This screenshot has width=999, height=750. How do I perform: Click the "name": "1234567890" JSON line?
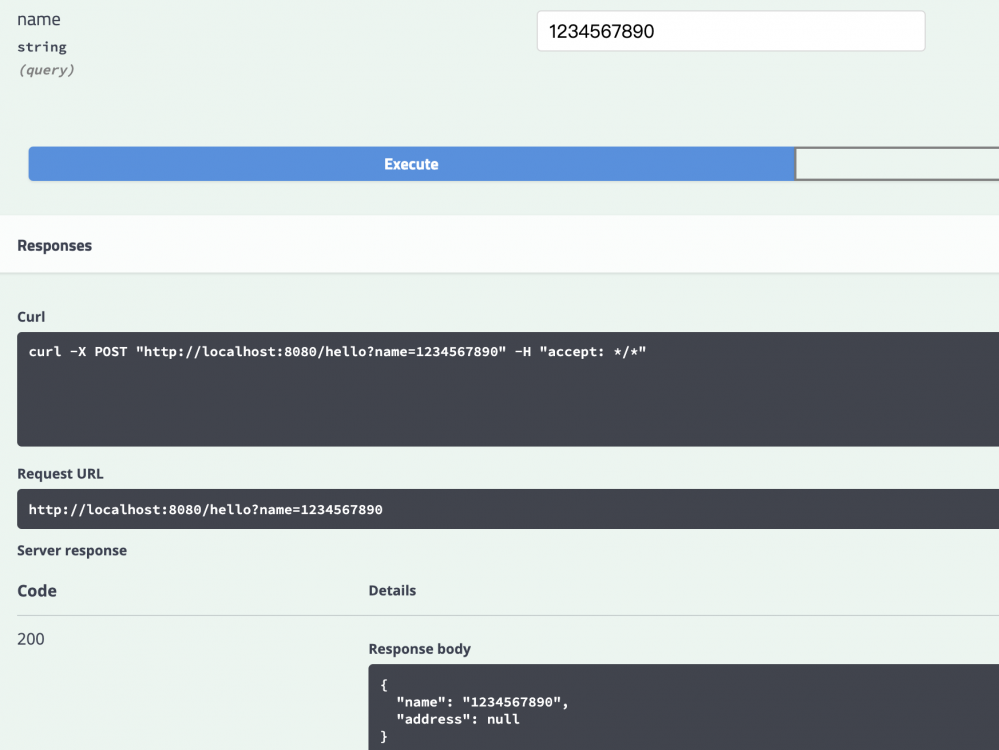482,702
